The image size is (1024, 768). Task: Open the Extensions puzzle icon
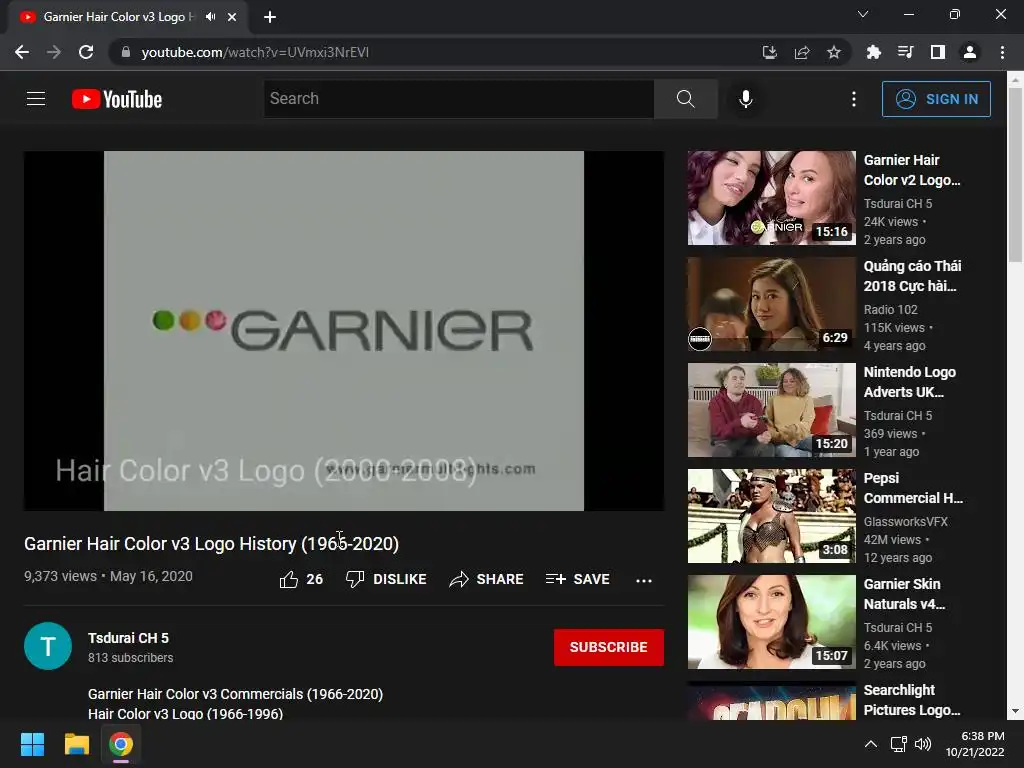[873, 52]
